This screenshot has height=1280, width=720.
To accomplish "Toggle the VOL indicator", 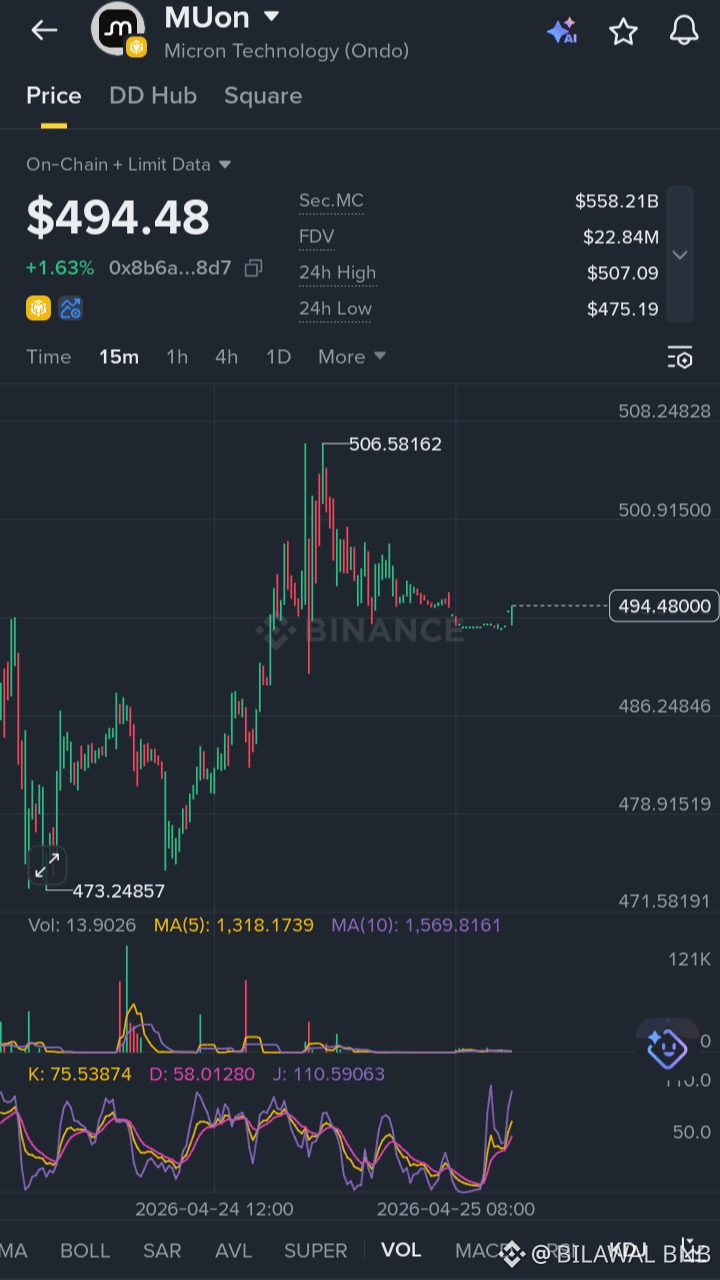I will click(x=401, y=1250).
